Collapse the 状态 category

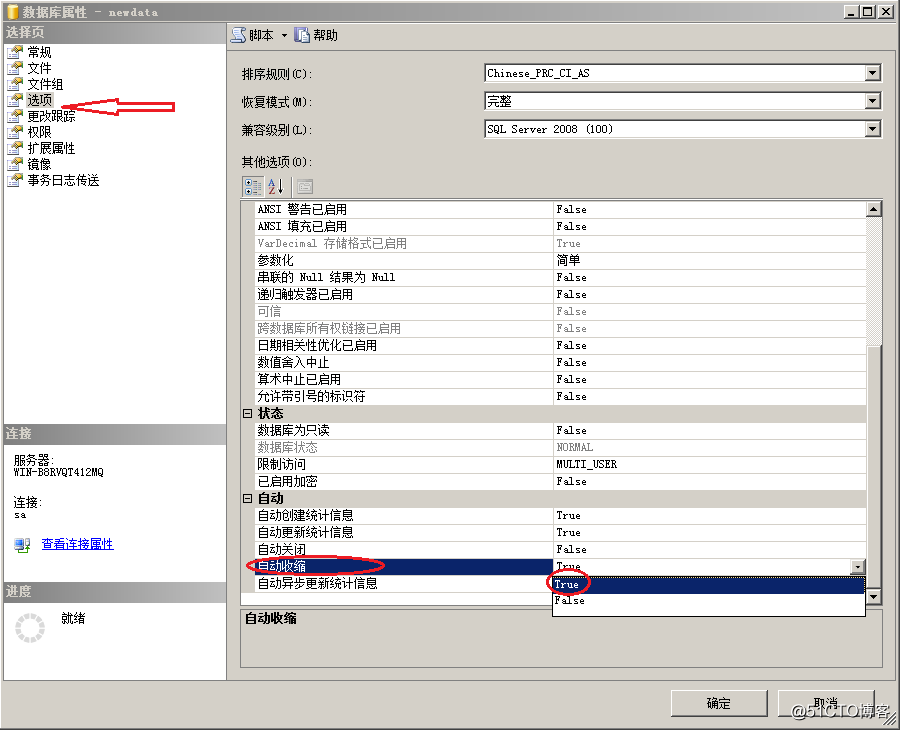tap(247, 413)
